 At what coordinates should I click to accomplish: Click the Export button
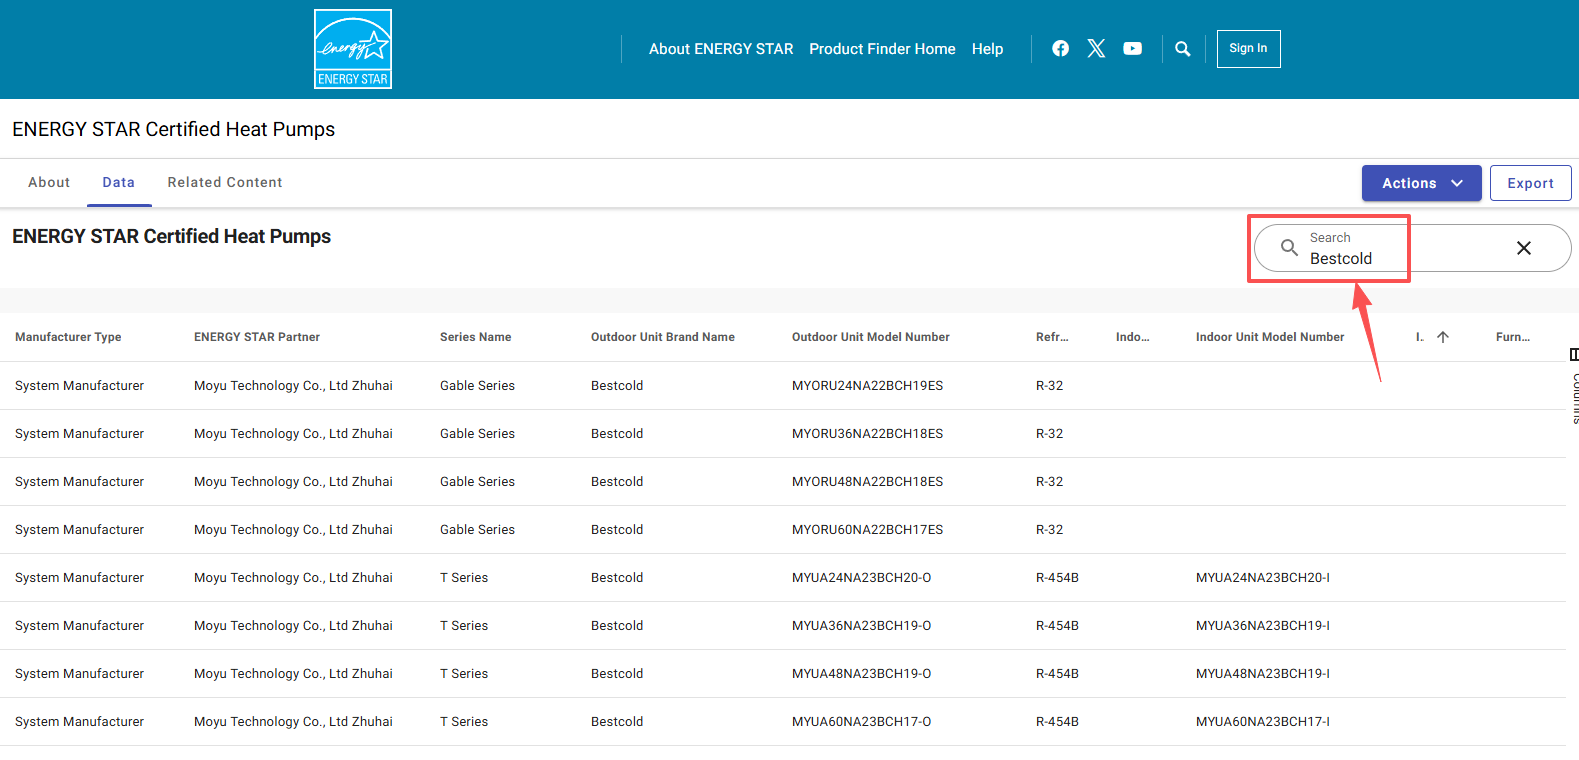[1531, 183]
